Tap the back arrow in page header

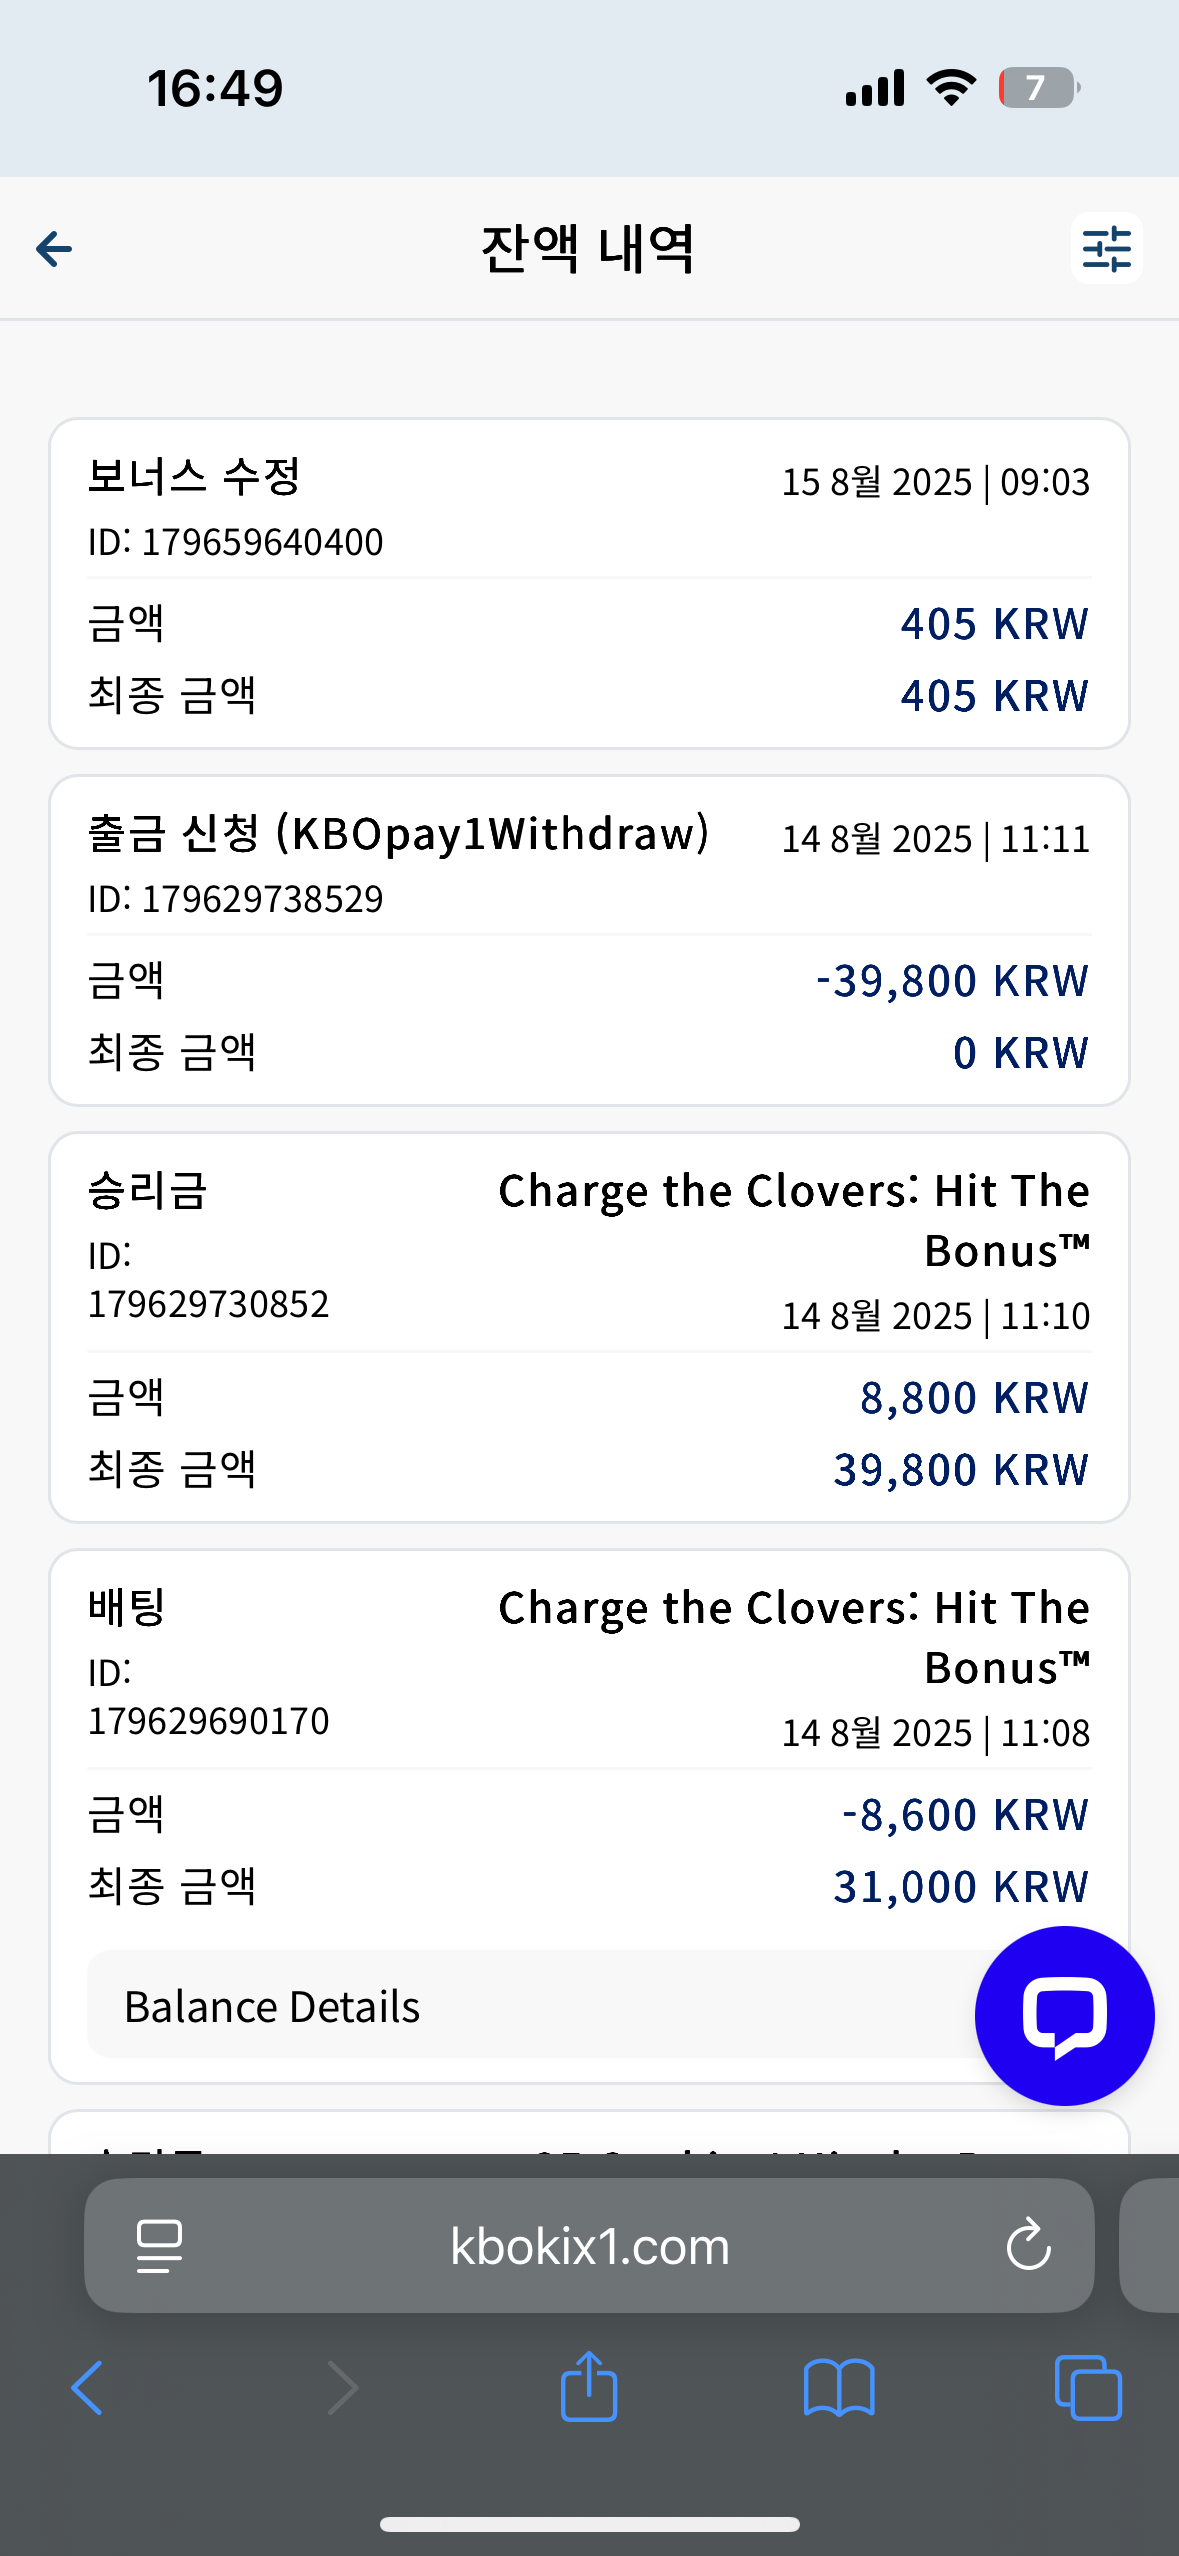tap(54, 249)
